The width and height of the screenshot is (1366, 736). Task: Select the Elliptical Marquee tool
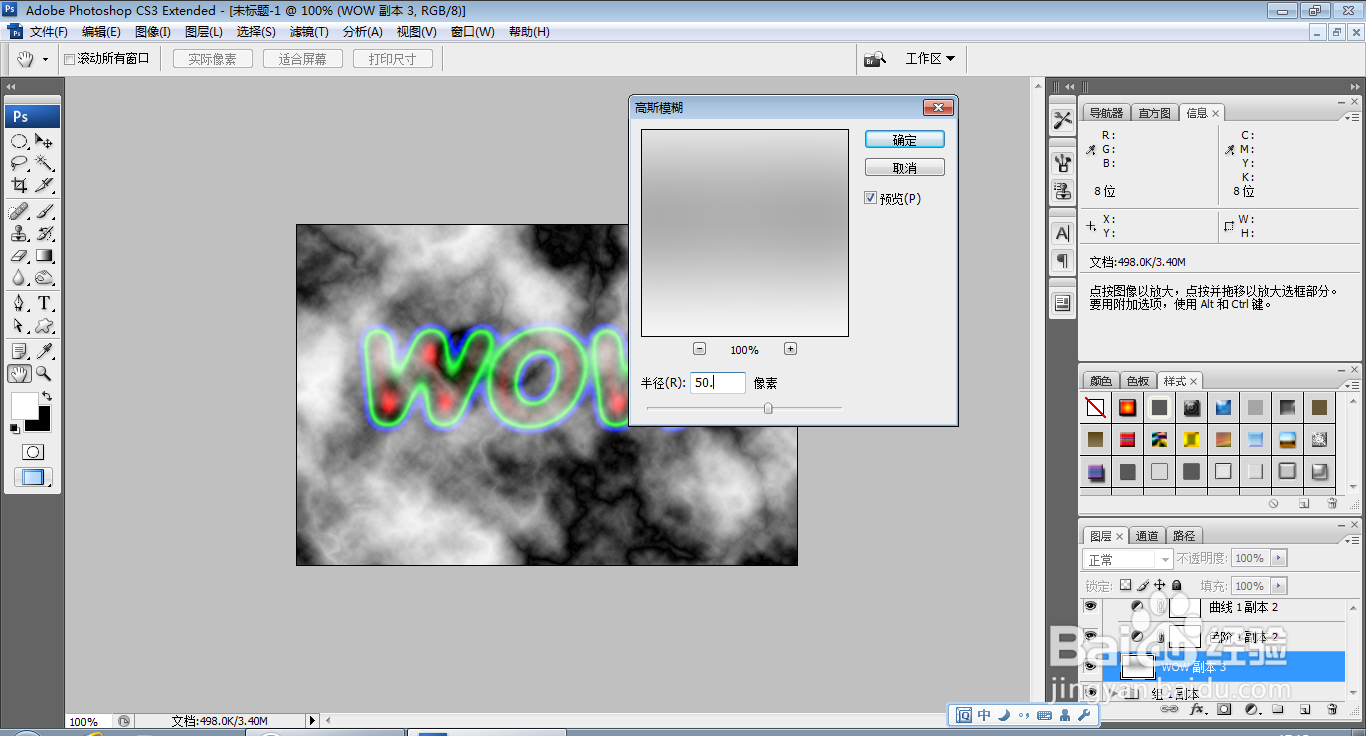click(19, 141)
